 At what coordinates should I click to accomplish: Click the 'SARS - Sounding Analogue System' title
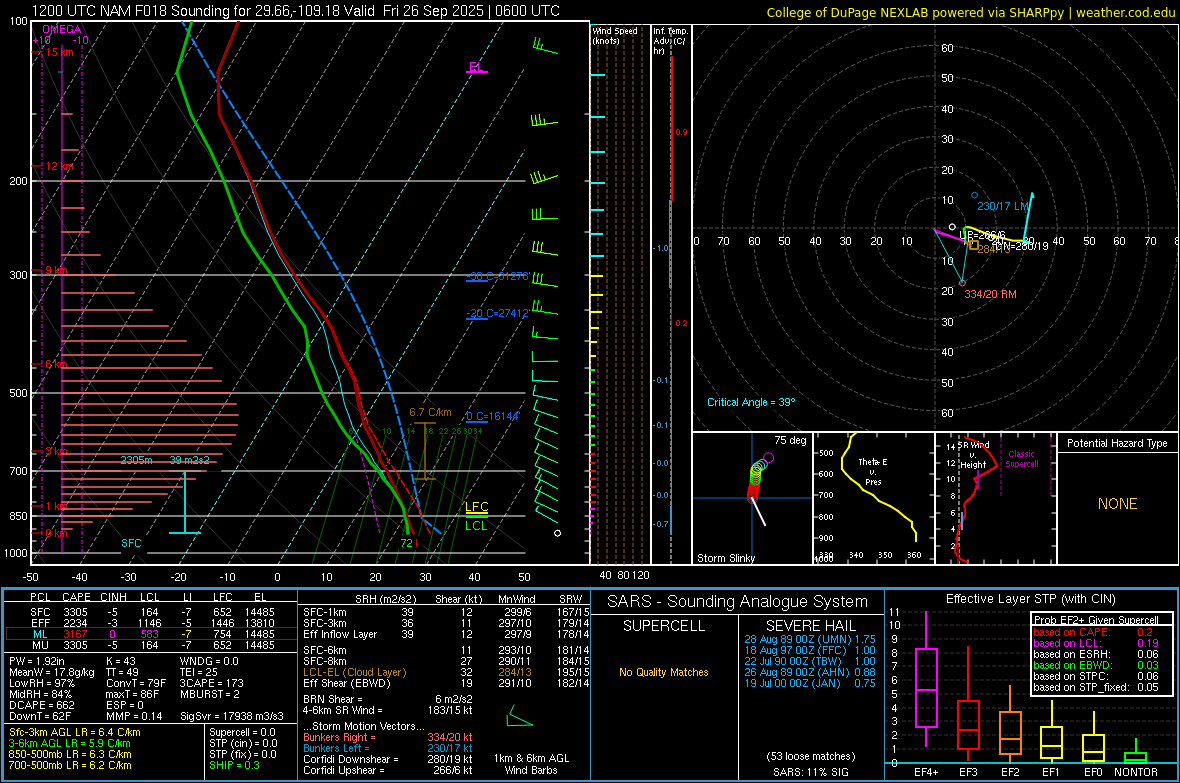737,602
